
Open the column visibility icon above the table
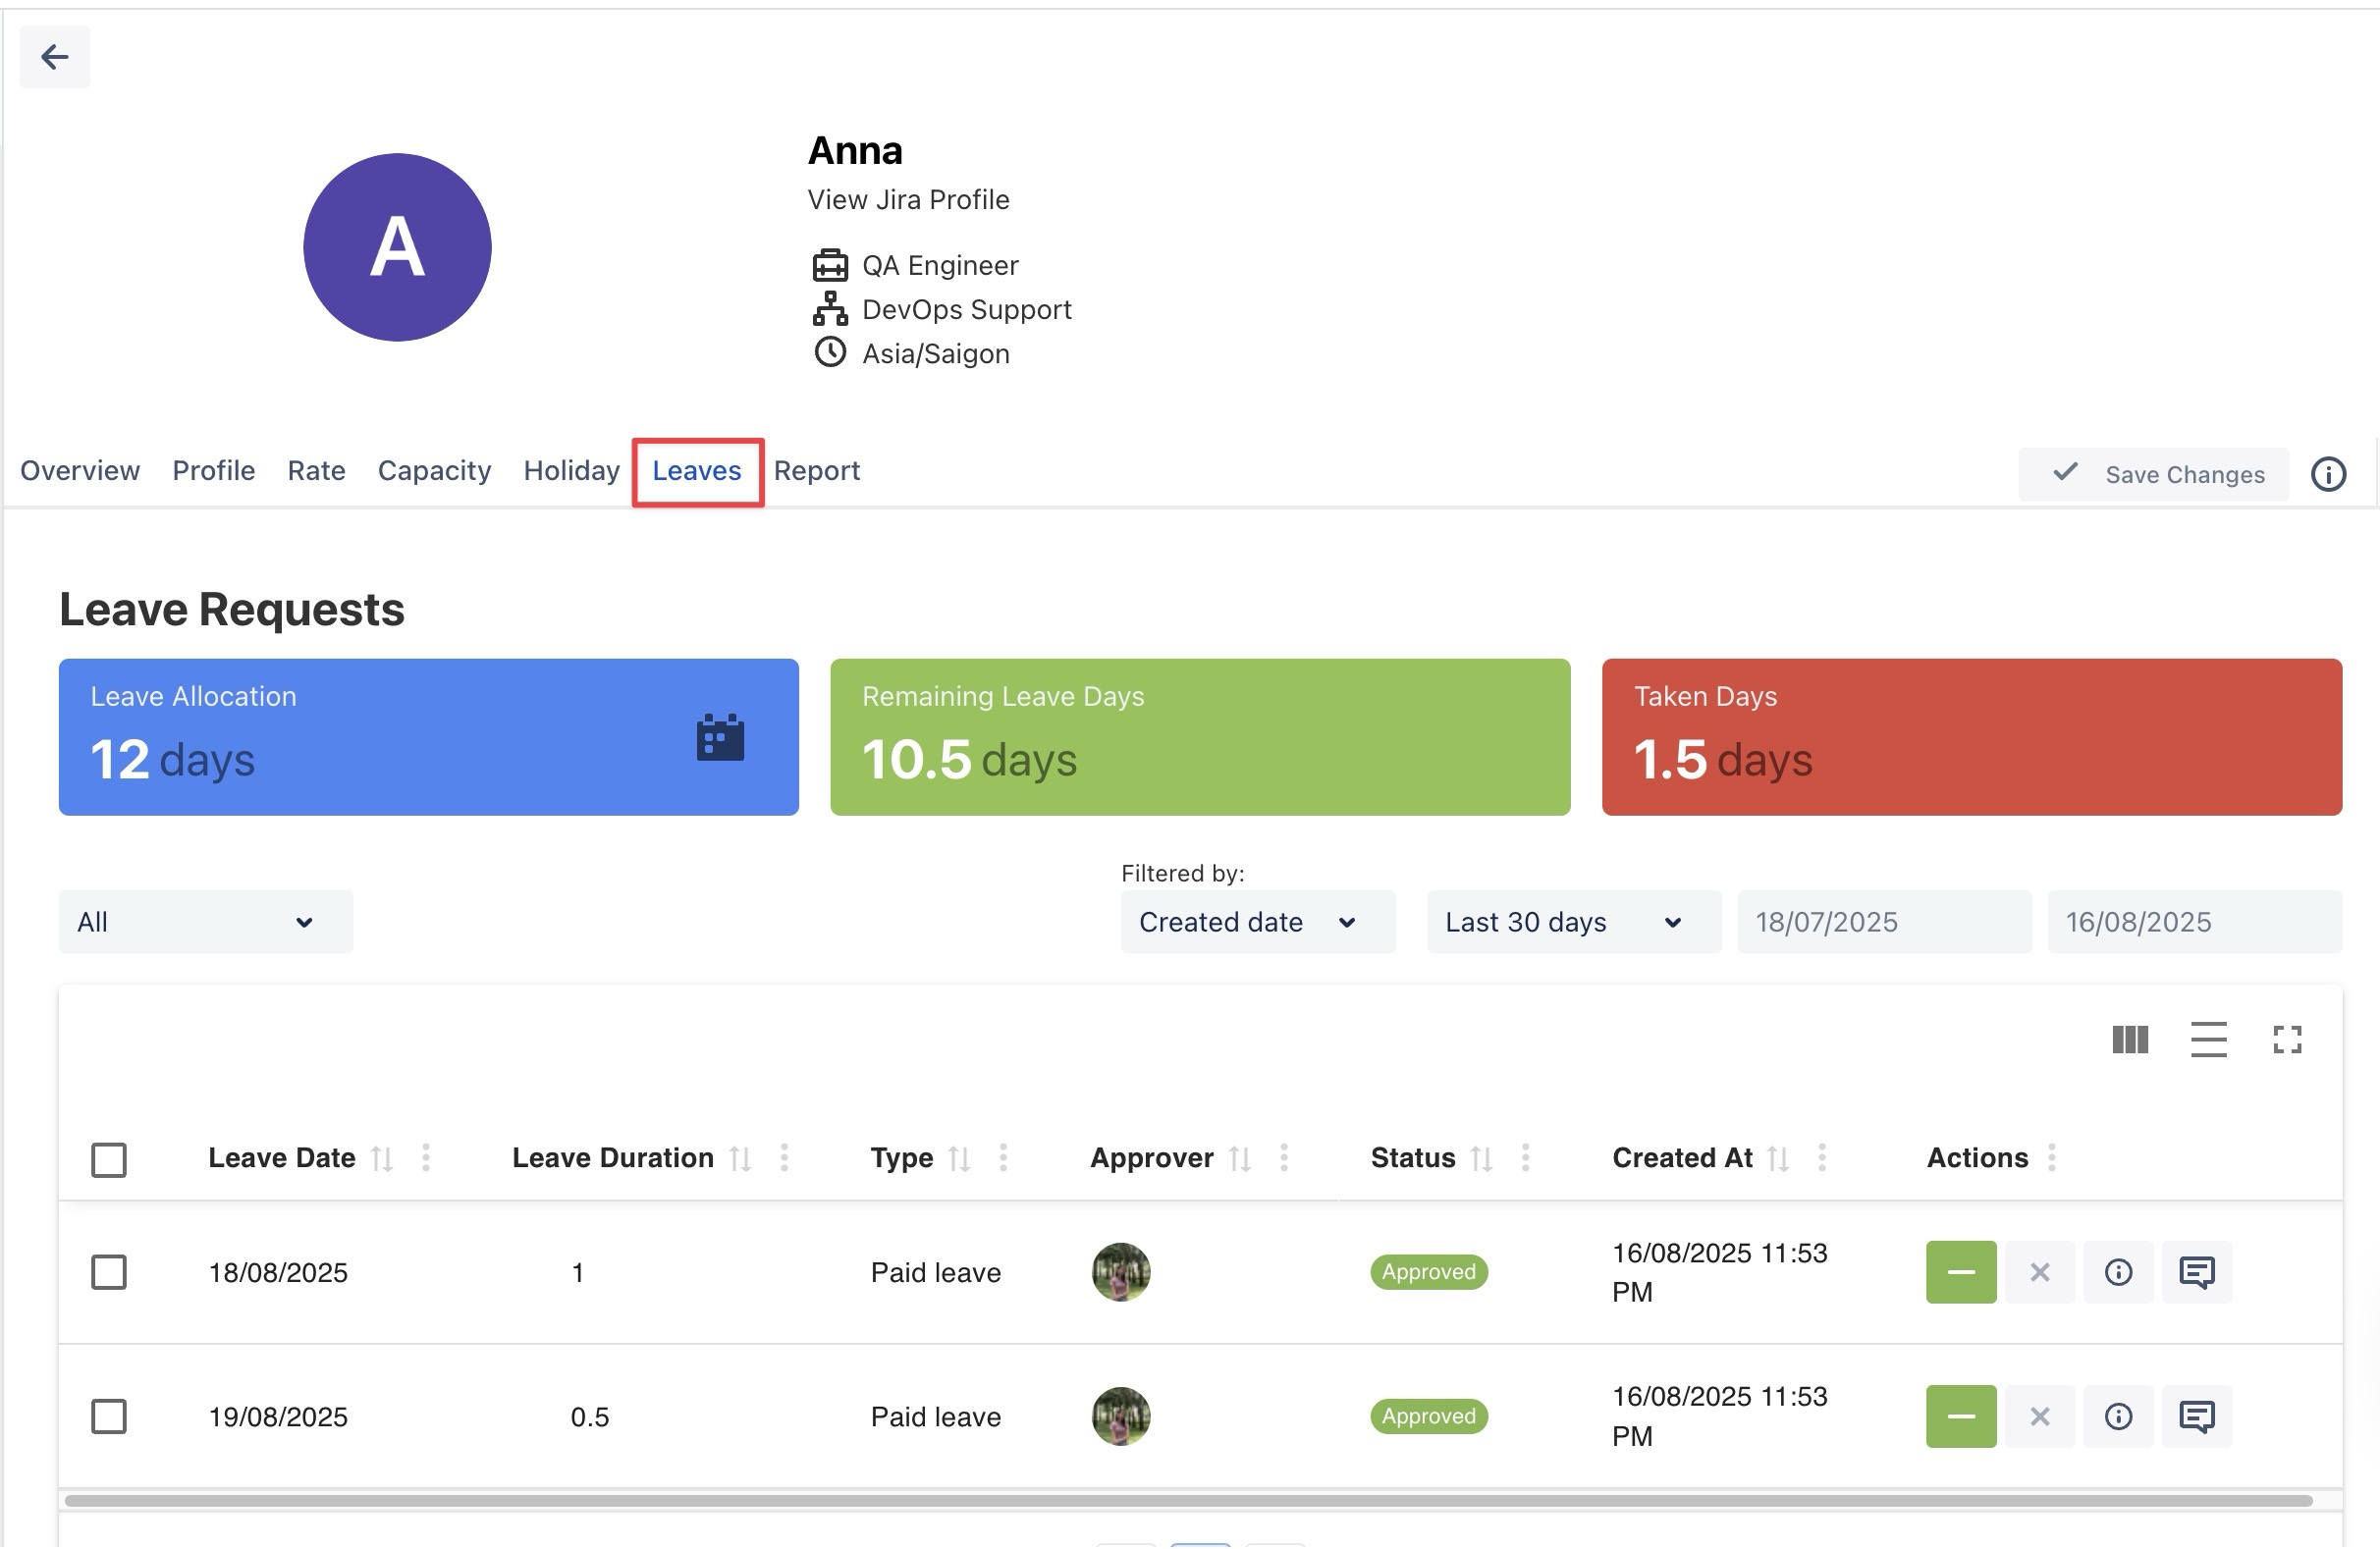click(x=2130, y=1040)
